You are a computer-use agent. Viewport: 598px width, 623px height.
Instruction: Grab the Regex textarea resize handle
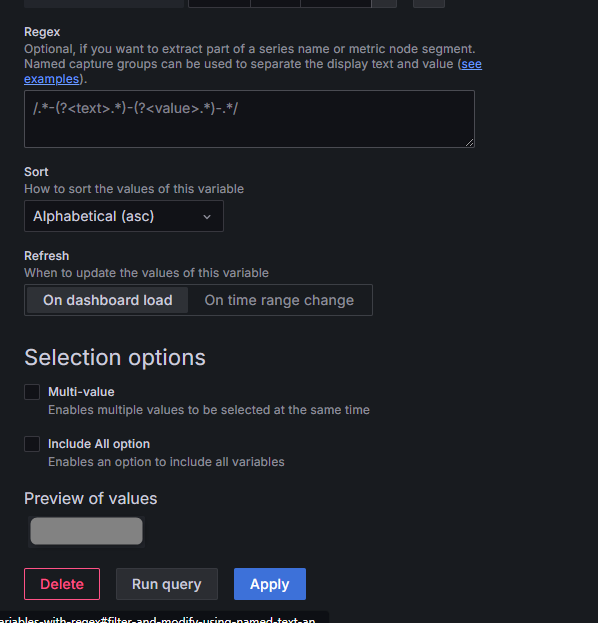tap(469, 143)
